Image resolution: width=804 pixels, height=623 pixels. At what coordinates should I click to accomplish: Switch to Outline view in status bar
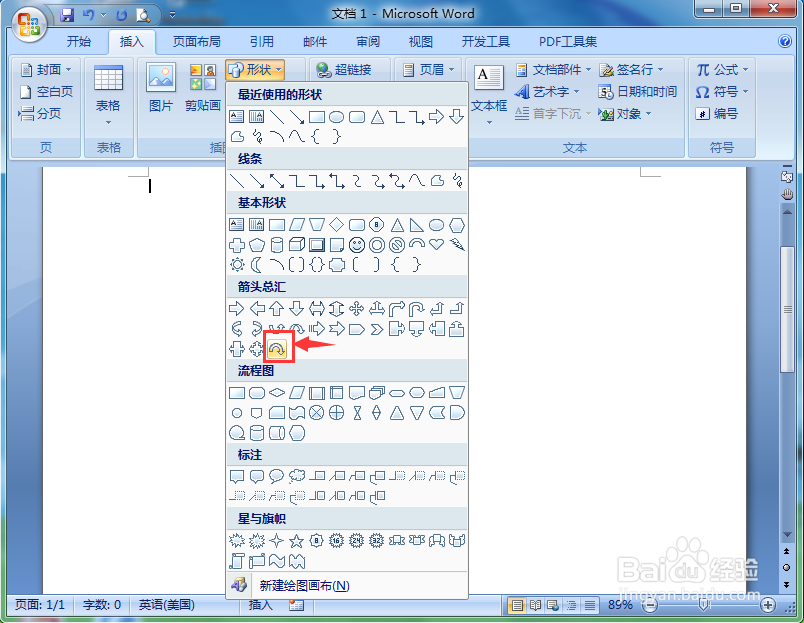pyautogui.click(x=572, y=605)
